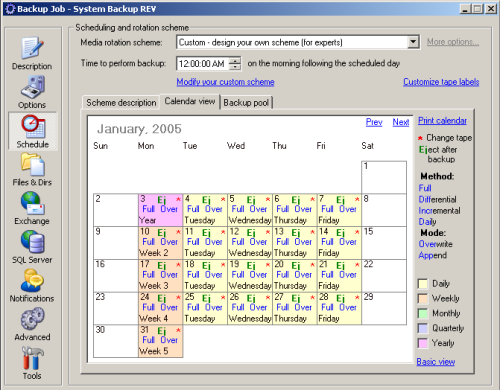
Task: Click Thursday label on January 6
Action: click(290, 220)
